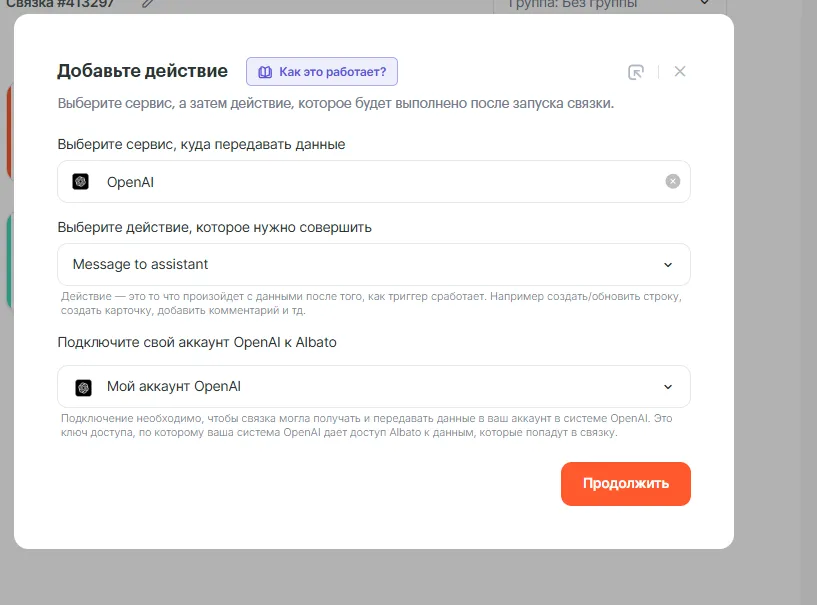Close the Добавьте действие dialog
The image size is (817, 605).
coord(680,72)
